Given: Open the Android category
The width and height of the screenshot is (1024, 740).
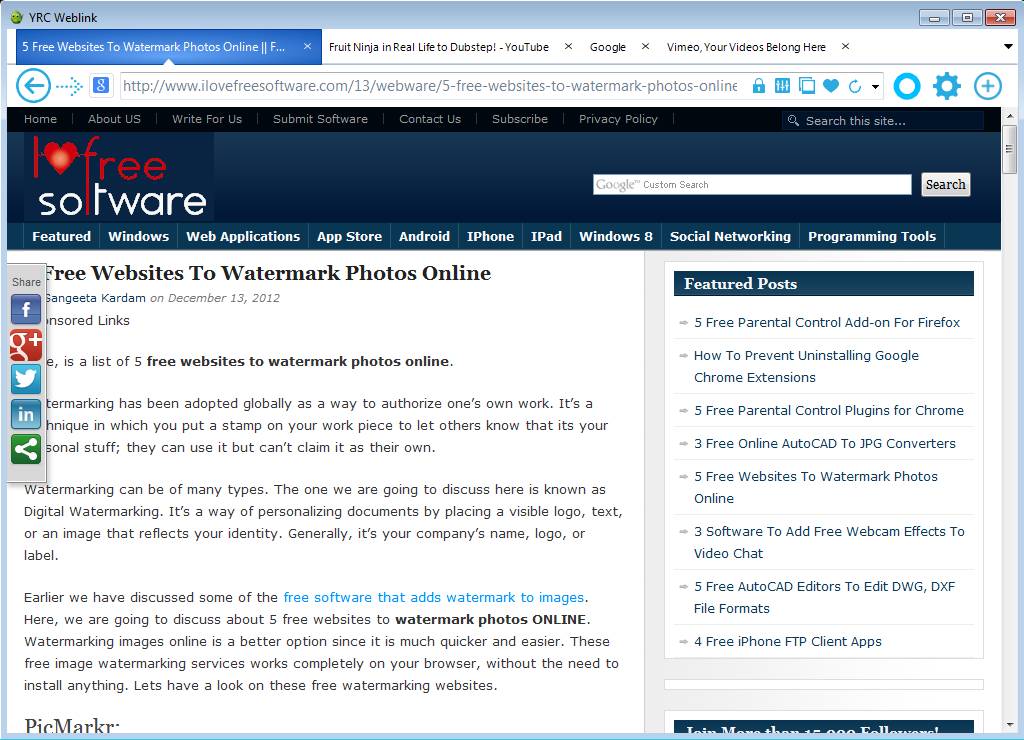Looking at the screenshot, I should pyautogui.click(x=424, y=236).
